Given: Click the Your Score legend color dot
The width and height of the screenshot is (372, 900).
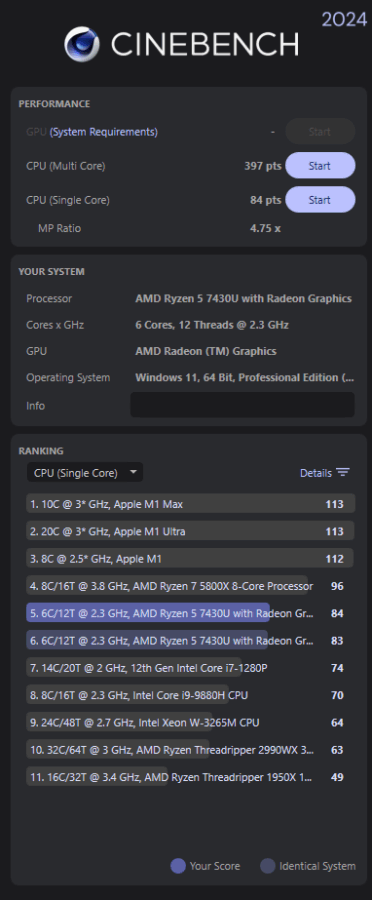Looking at the screenshot, I should coord(178,866).
